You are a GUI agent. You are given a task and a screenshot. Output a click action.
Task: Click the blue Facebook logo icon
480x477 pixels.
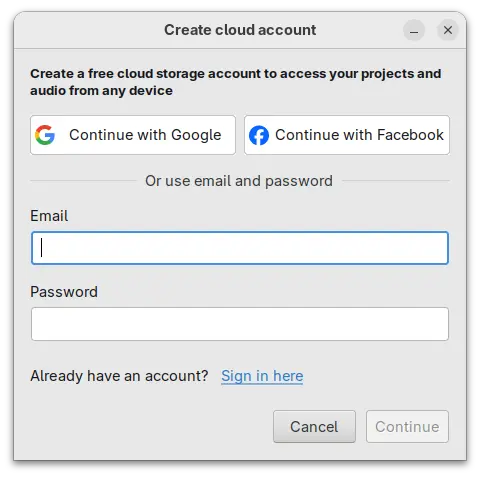259,135
